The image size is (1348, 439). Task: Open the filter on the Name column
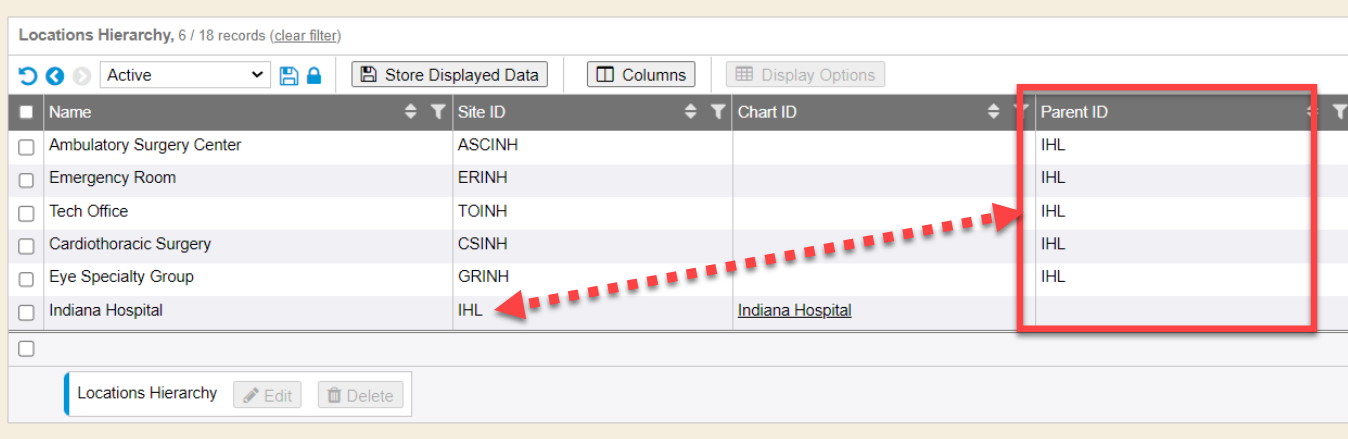[x=437, y=112]
